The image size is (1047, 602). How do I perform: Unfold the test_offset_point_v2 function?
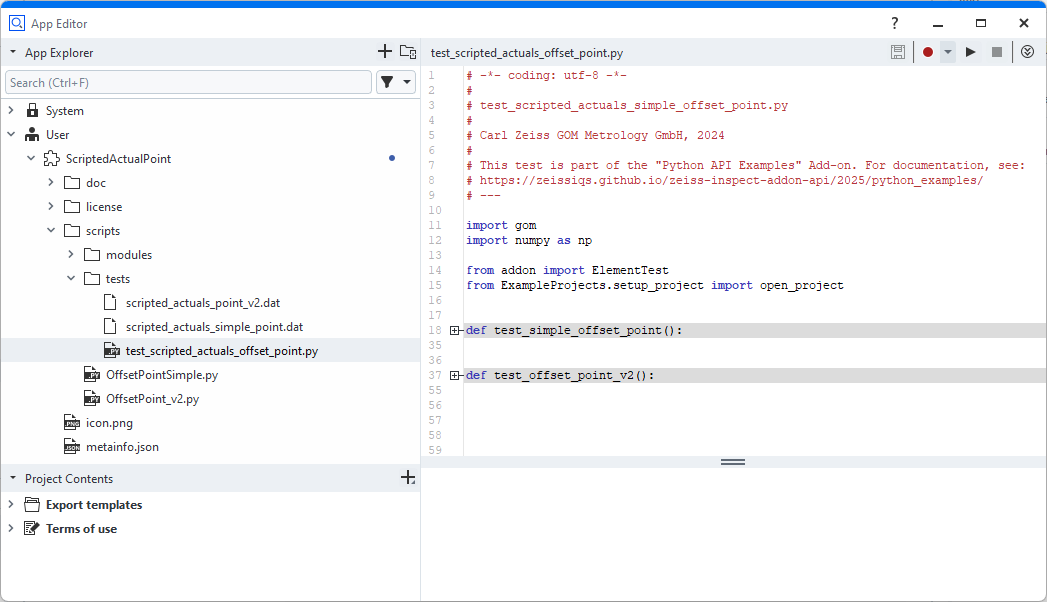455,376
